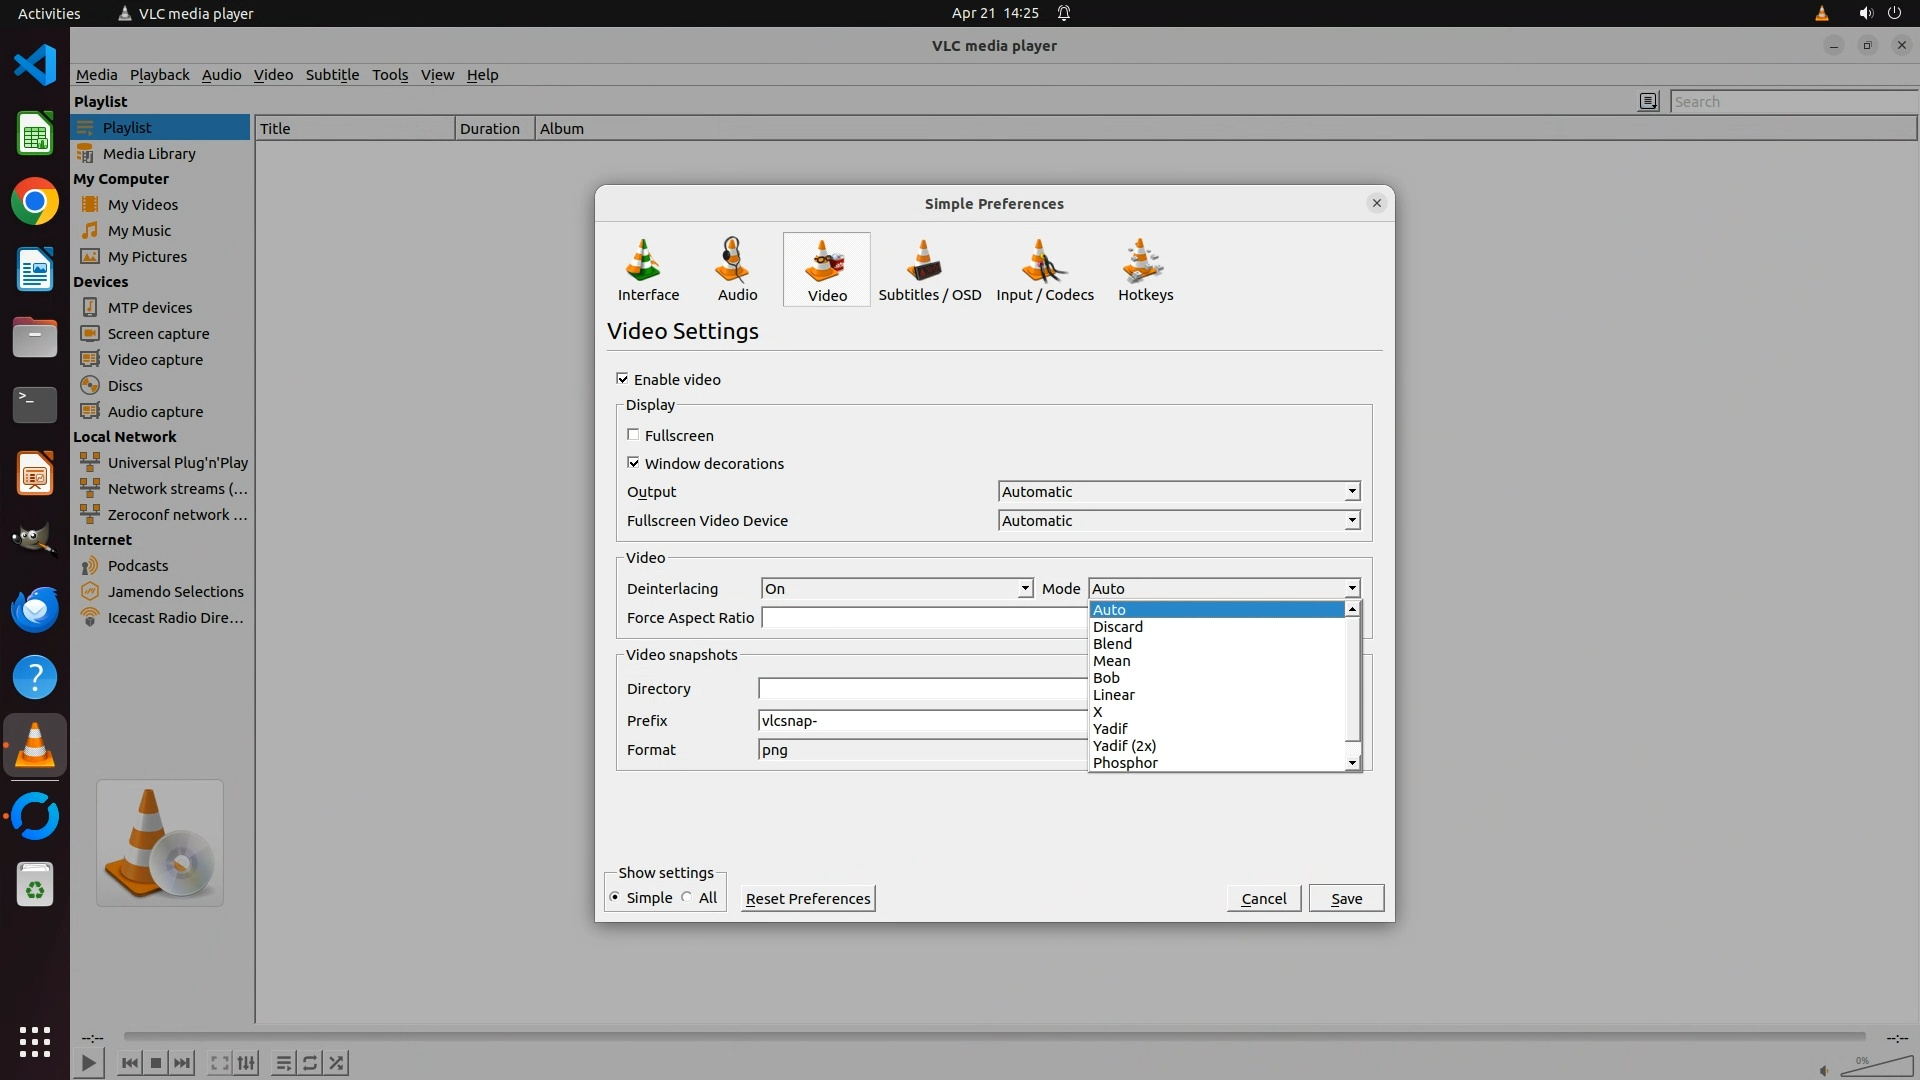Click the extended settings equalizer icon
The image size is (1920, 1080).
[x=247, y=1063]
